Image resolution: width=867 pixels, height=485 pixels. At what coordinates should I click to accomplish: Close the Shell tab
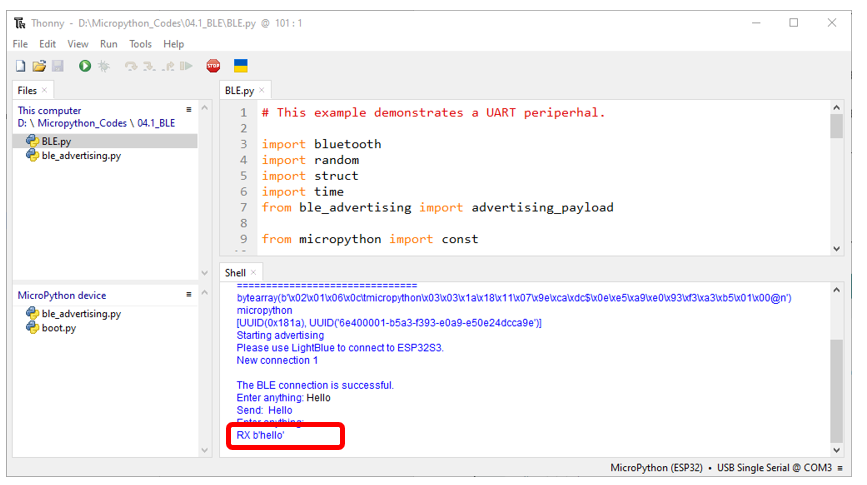pos(253,272)
